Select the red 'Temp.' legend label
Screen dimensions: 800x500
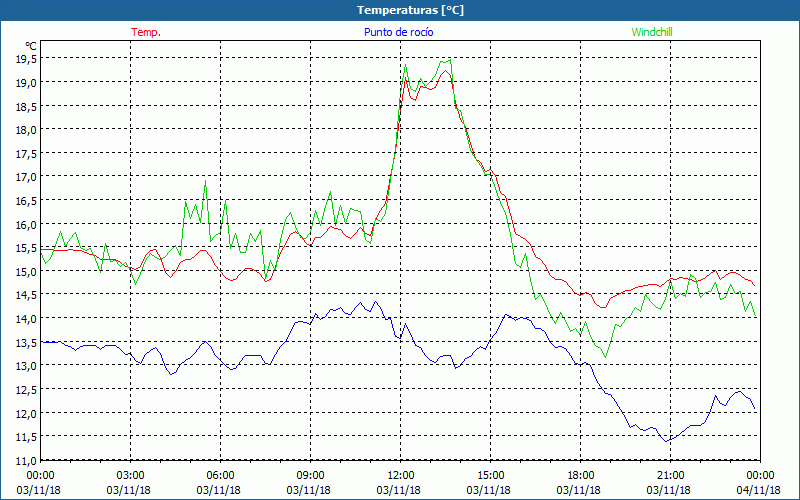[x=146, y=32]
